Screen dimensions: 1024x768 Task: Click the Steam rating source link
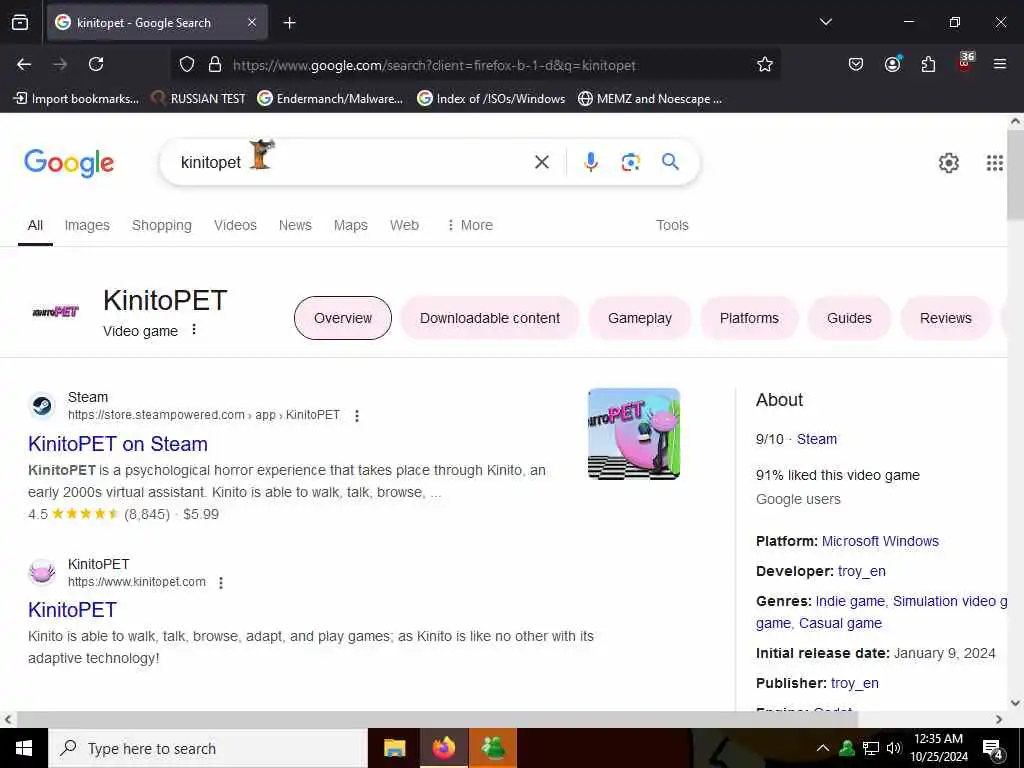816,440
